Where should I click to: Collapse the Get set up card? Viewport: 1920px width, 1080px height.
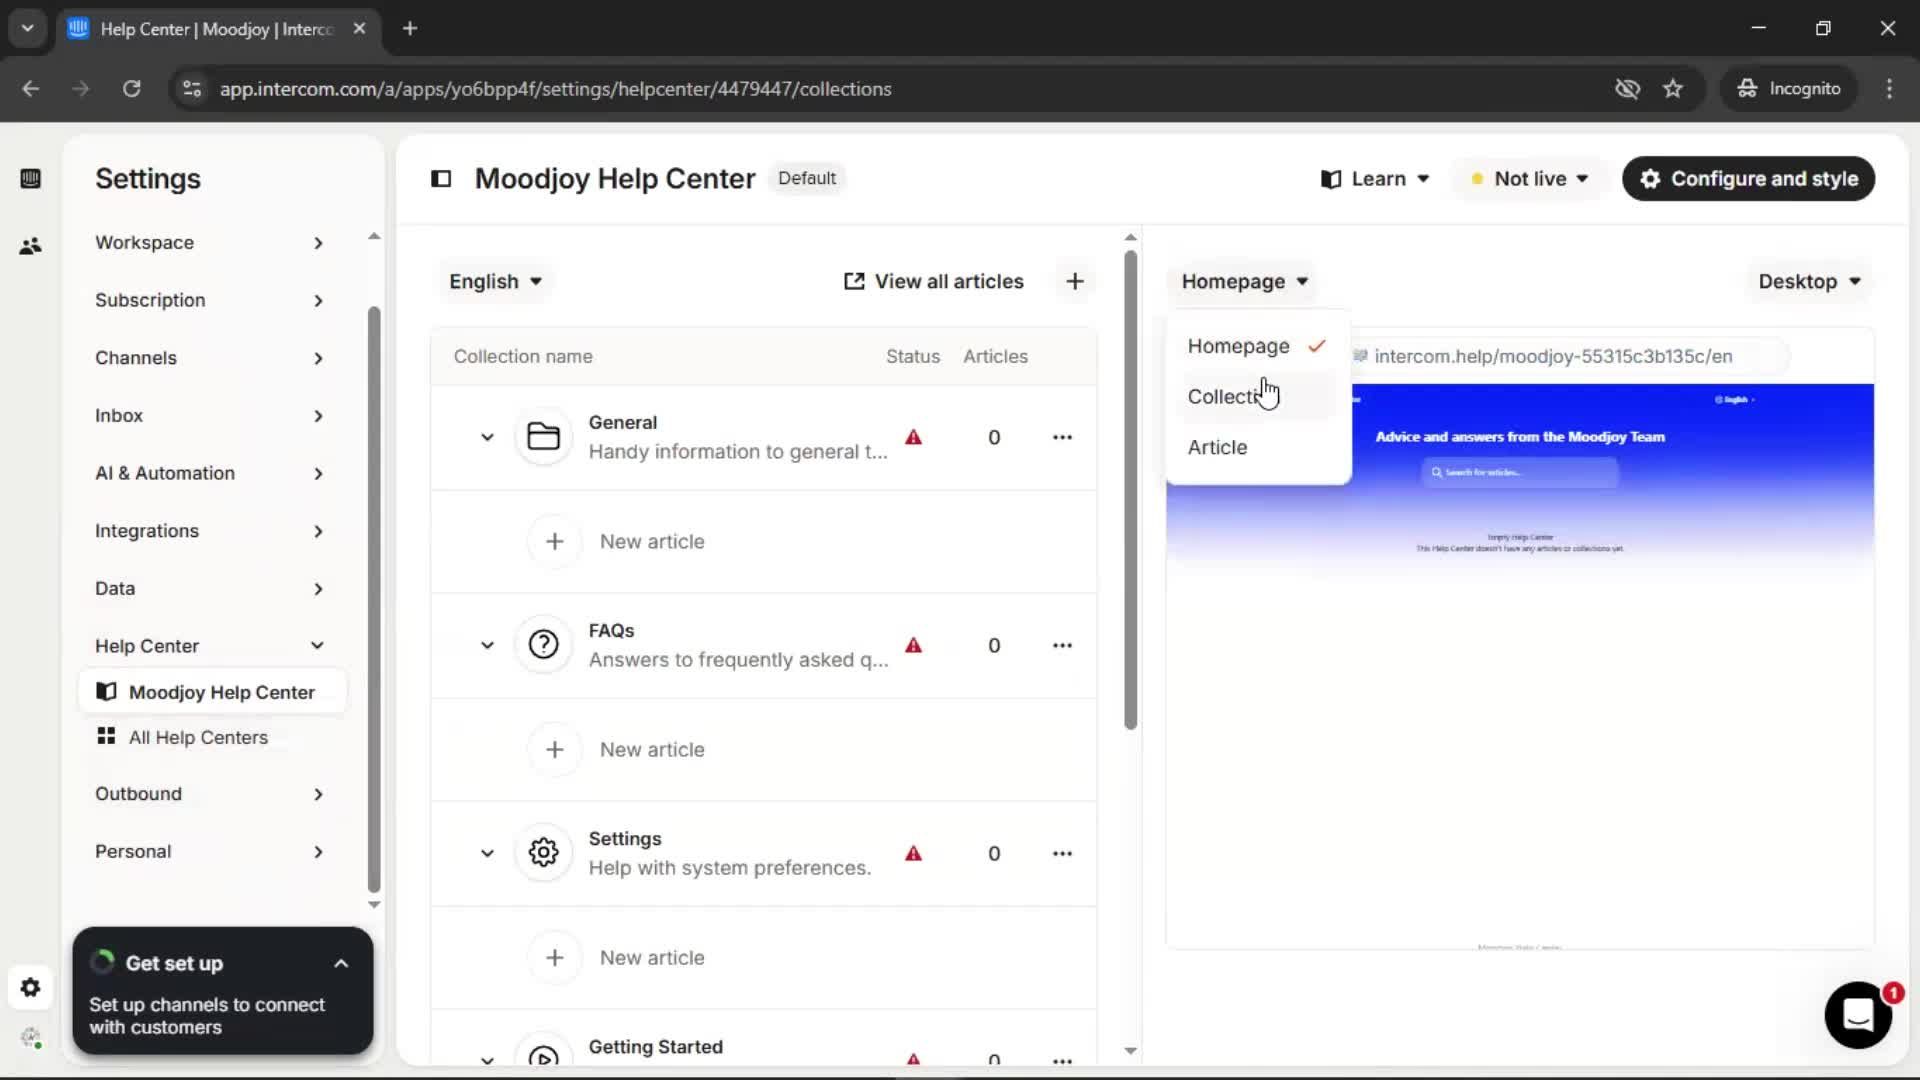tap(341, 964)
